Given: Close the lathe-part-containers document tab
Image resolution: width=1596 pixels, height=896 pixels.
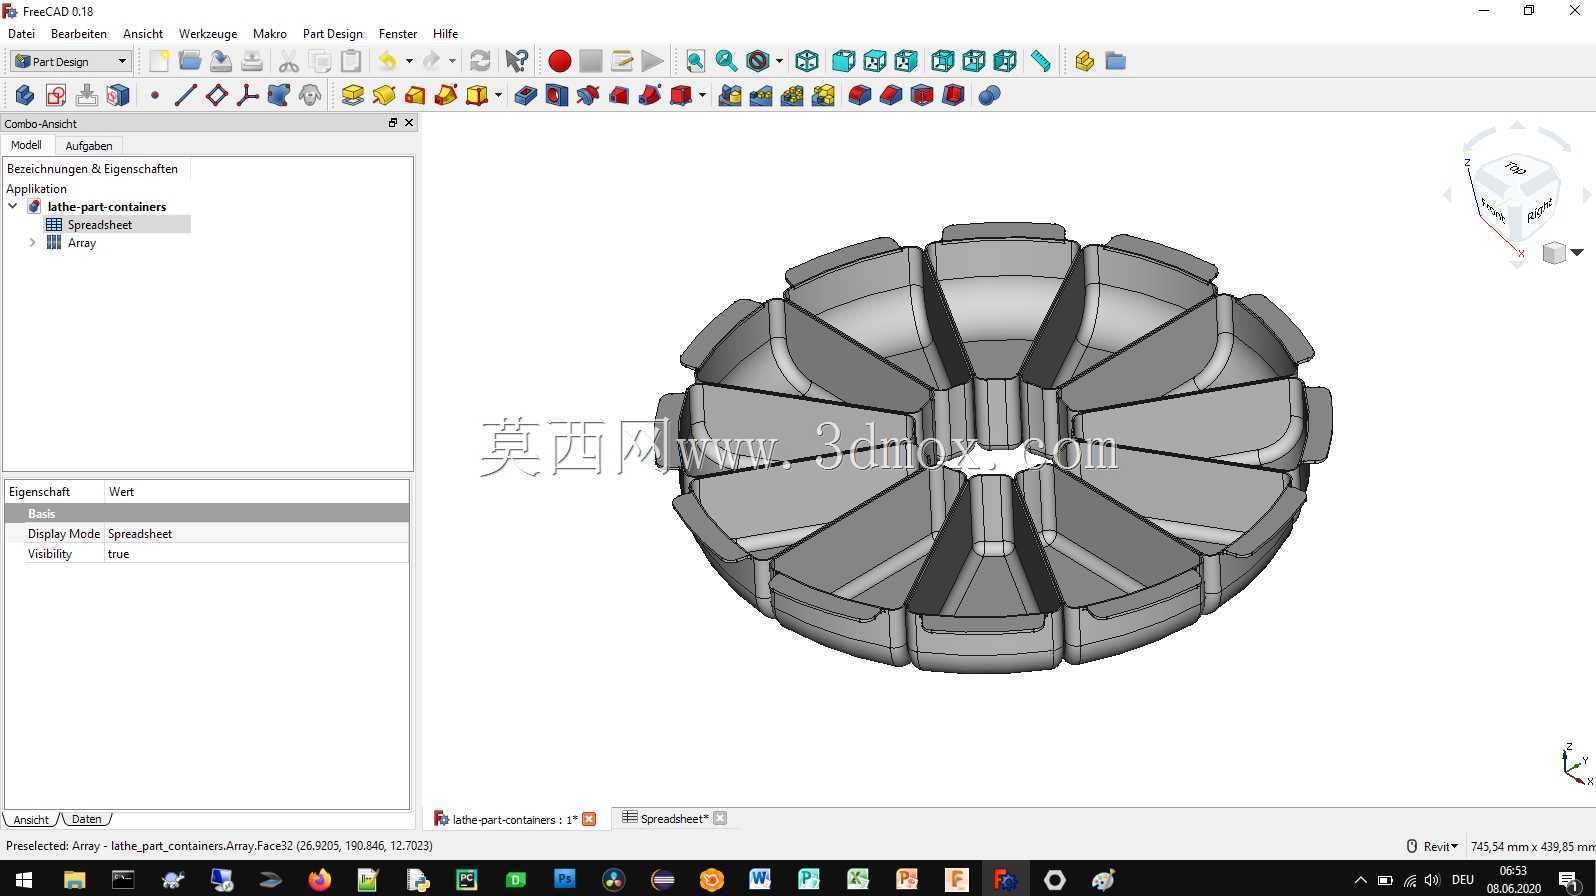Looking at the screenshot, I should (590, 819).
